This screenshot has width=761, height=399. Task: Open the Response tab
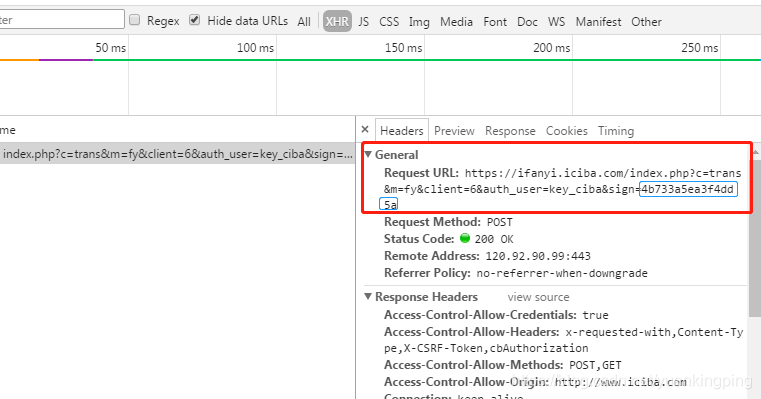coord(510,131)
